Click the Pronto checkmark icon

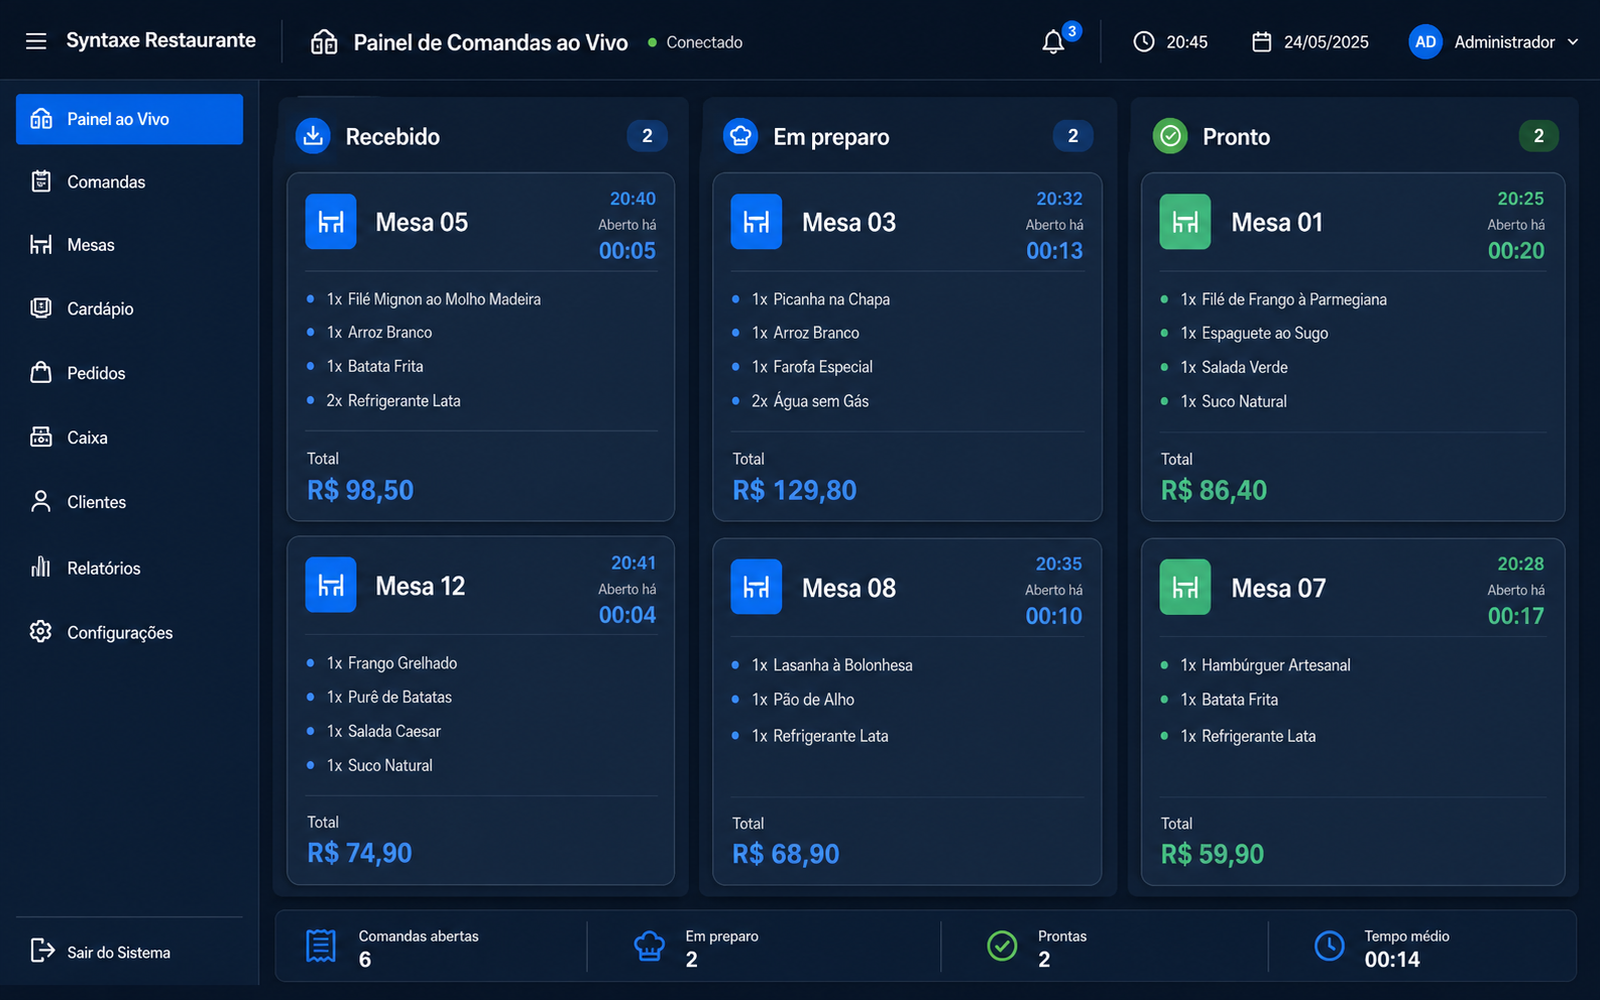pyautogui.click(x=1170, y=136)
